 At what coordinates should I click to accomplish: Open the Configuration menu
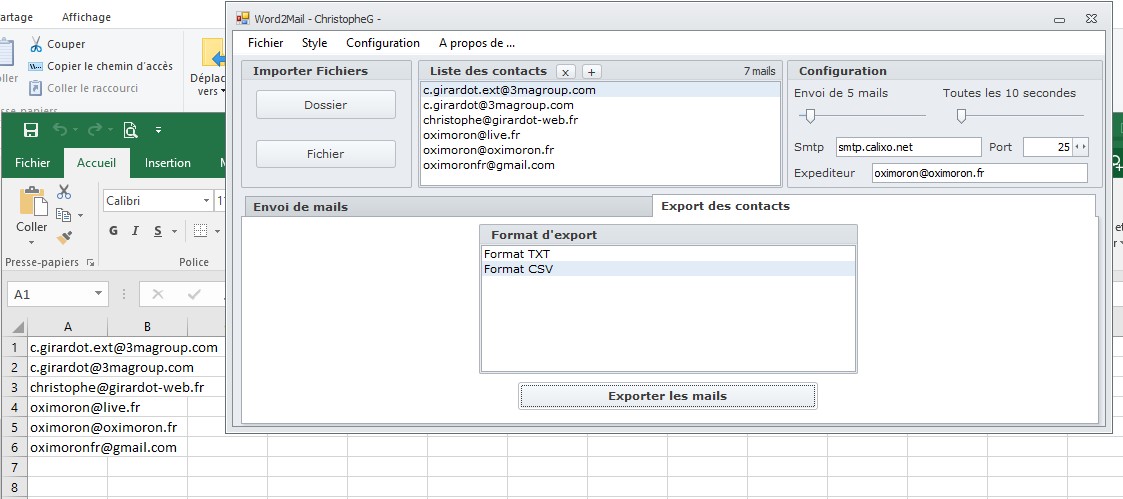click(382, 43)
